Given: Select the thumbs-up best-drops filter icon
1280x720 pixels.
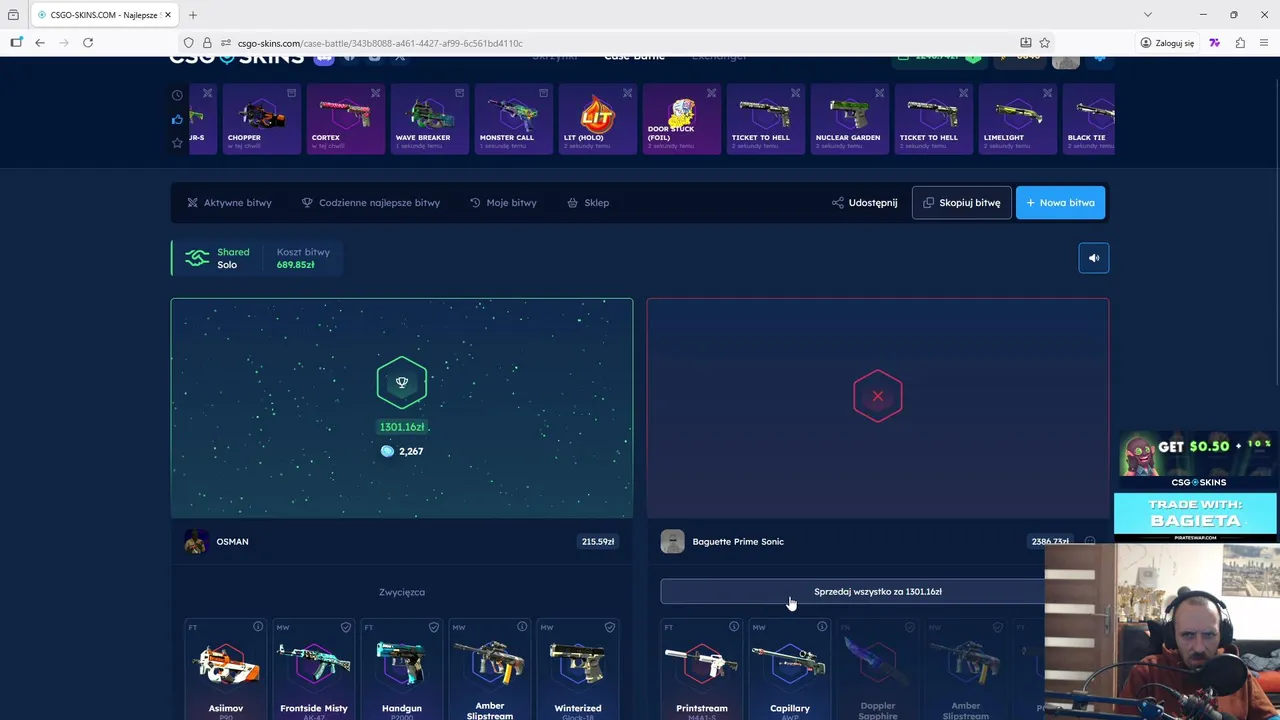Looking at the screenshot, I should coord(177,119).
